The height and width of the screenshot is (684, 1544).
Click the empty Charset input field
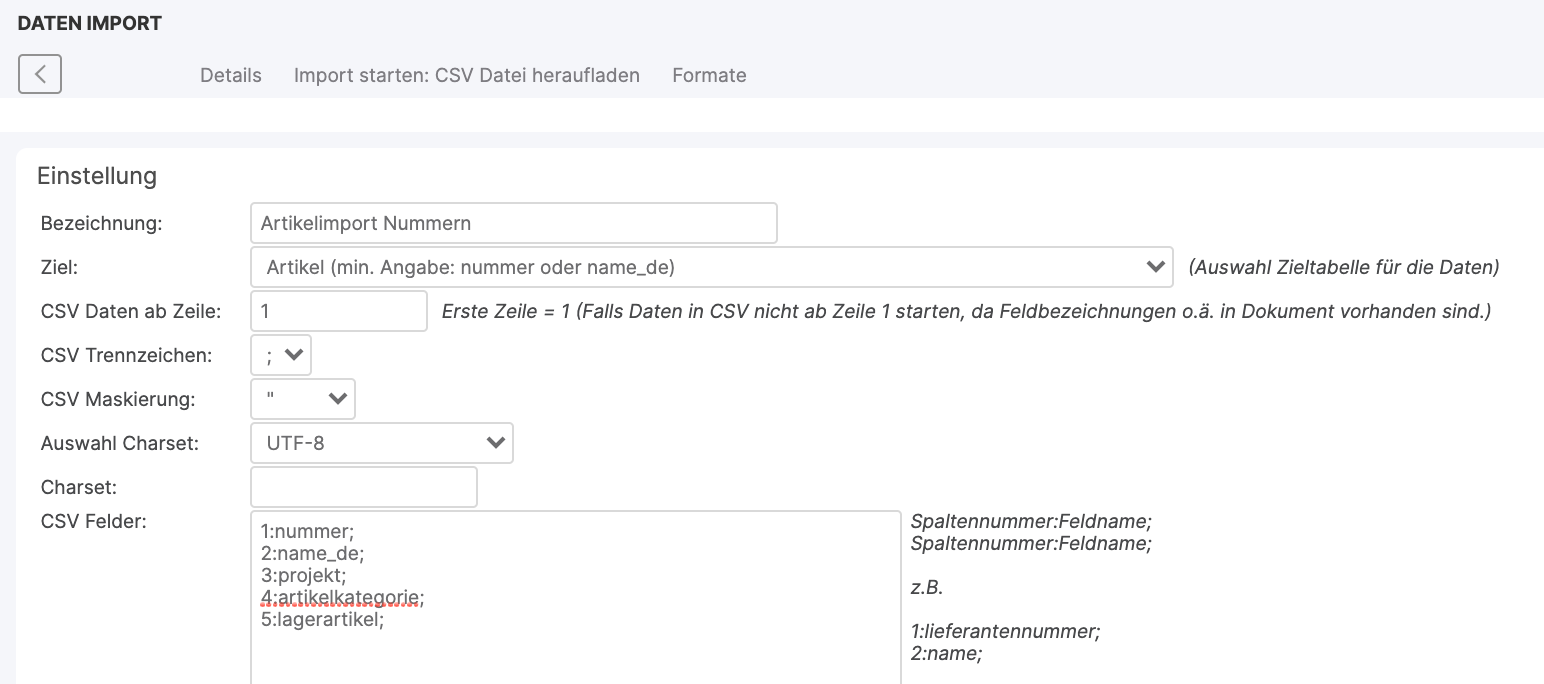(363, 487)
